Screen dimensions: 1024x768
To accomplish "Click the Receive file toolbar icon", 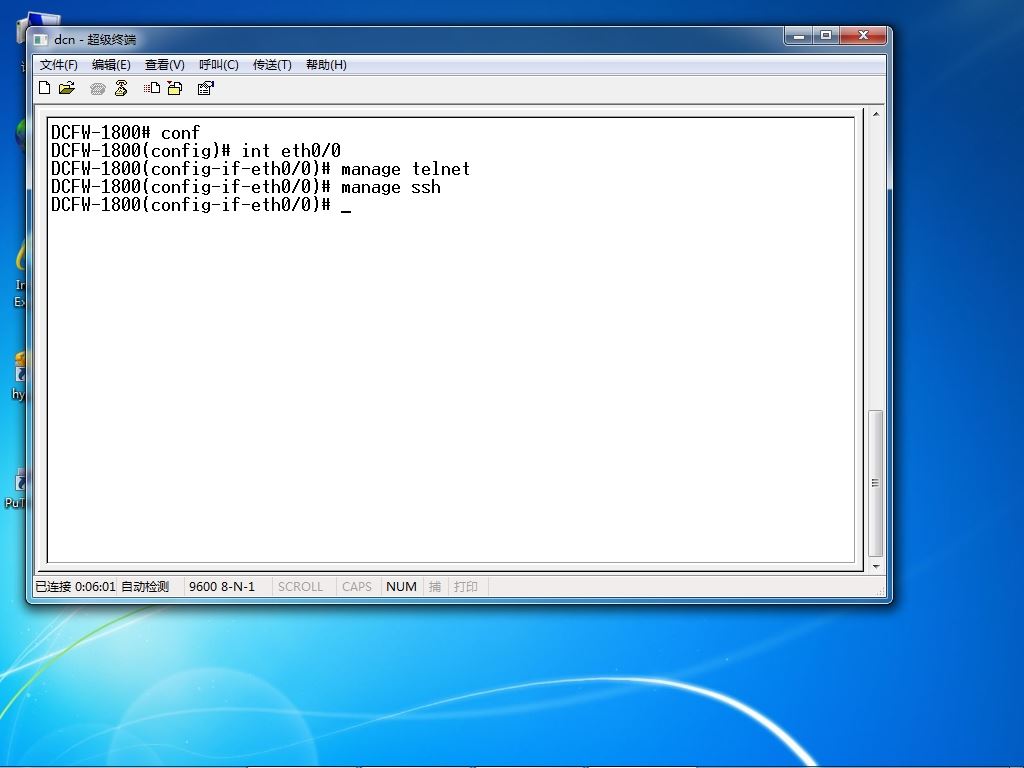I will click(x=174, y=88).
